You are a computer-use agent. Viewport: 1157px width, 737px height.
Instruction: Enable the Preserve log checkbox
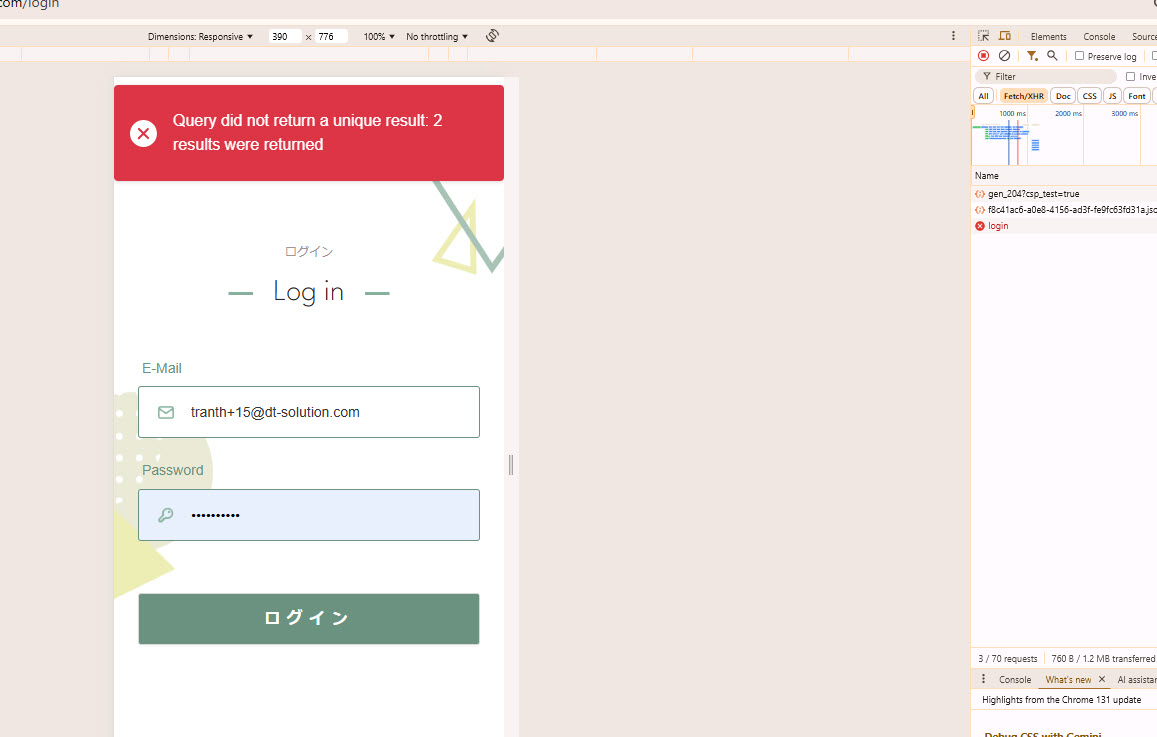click(1080, 57)
